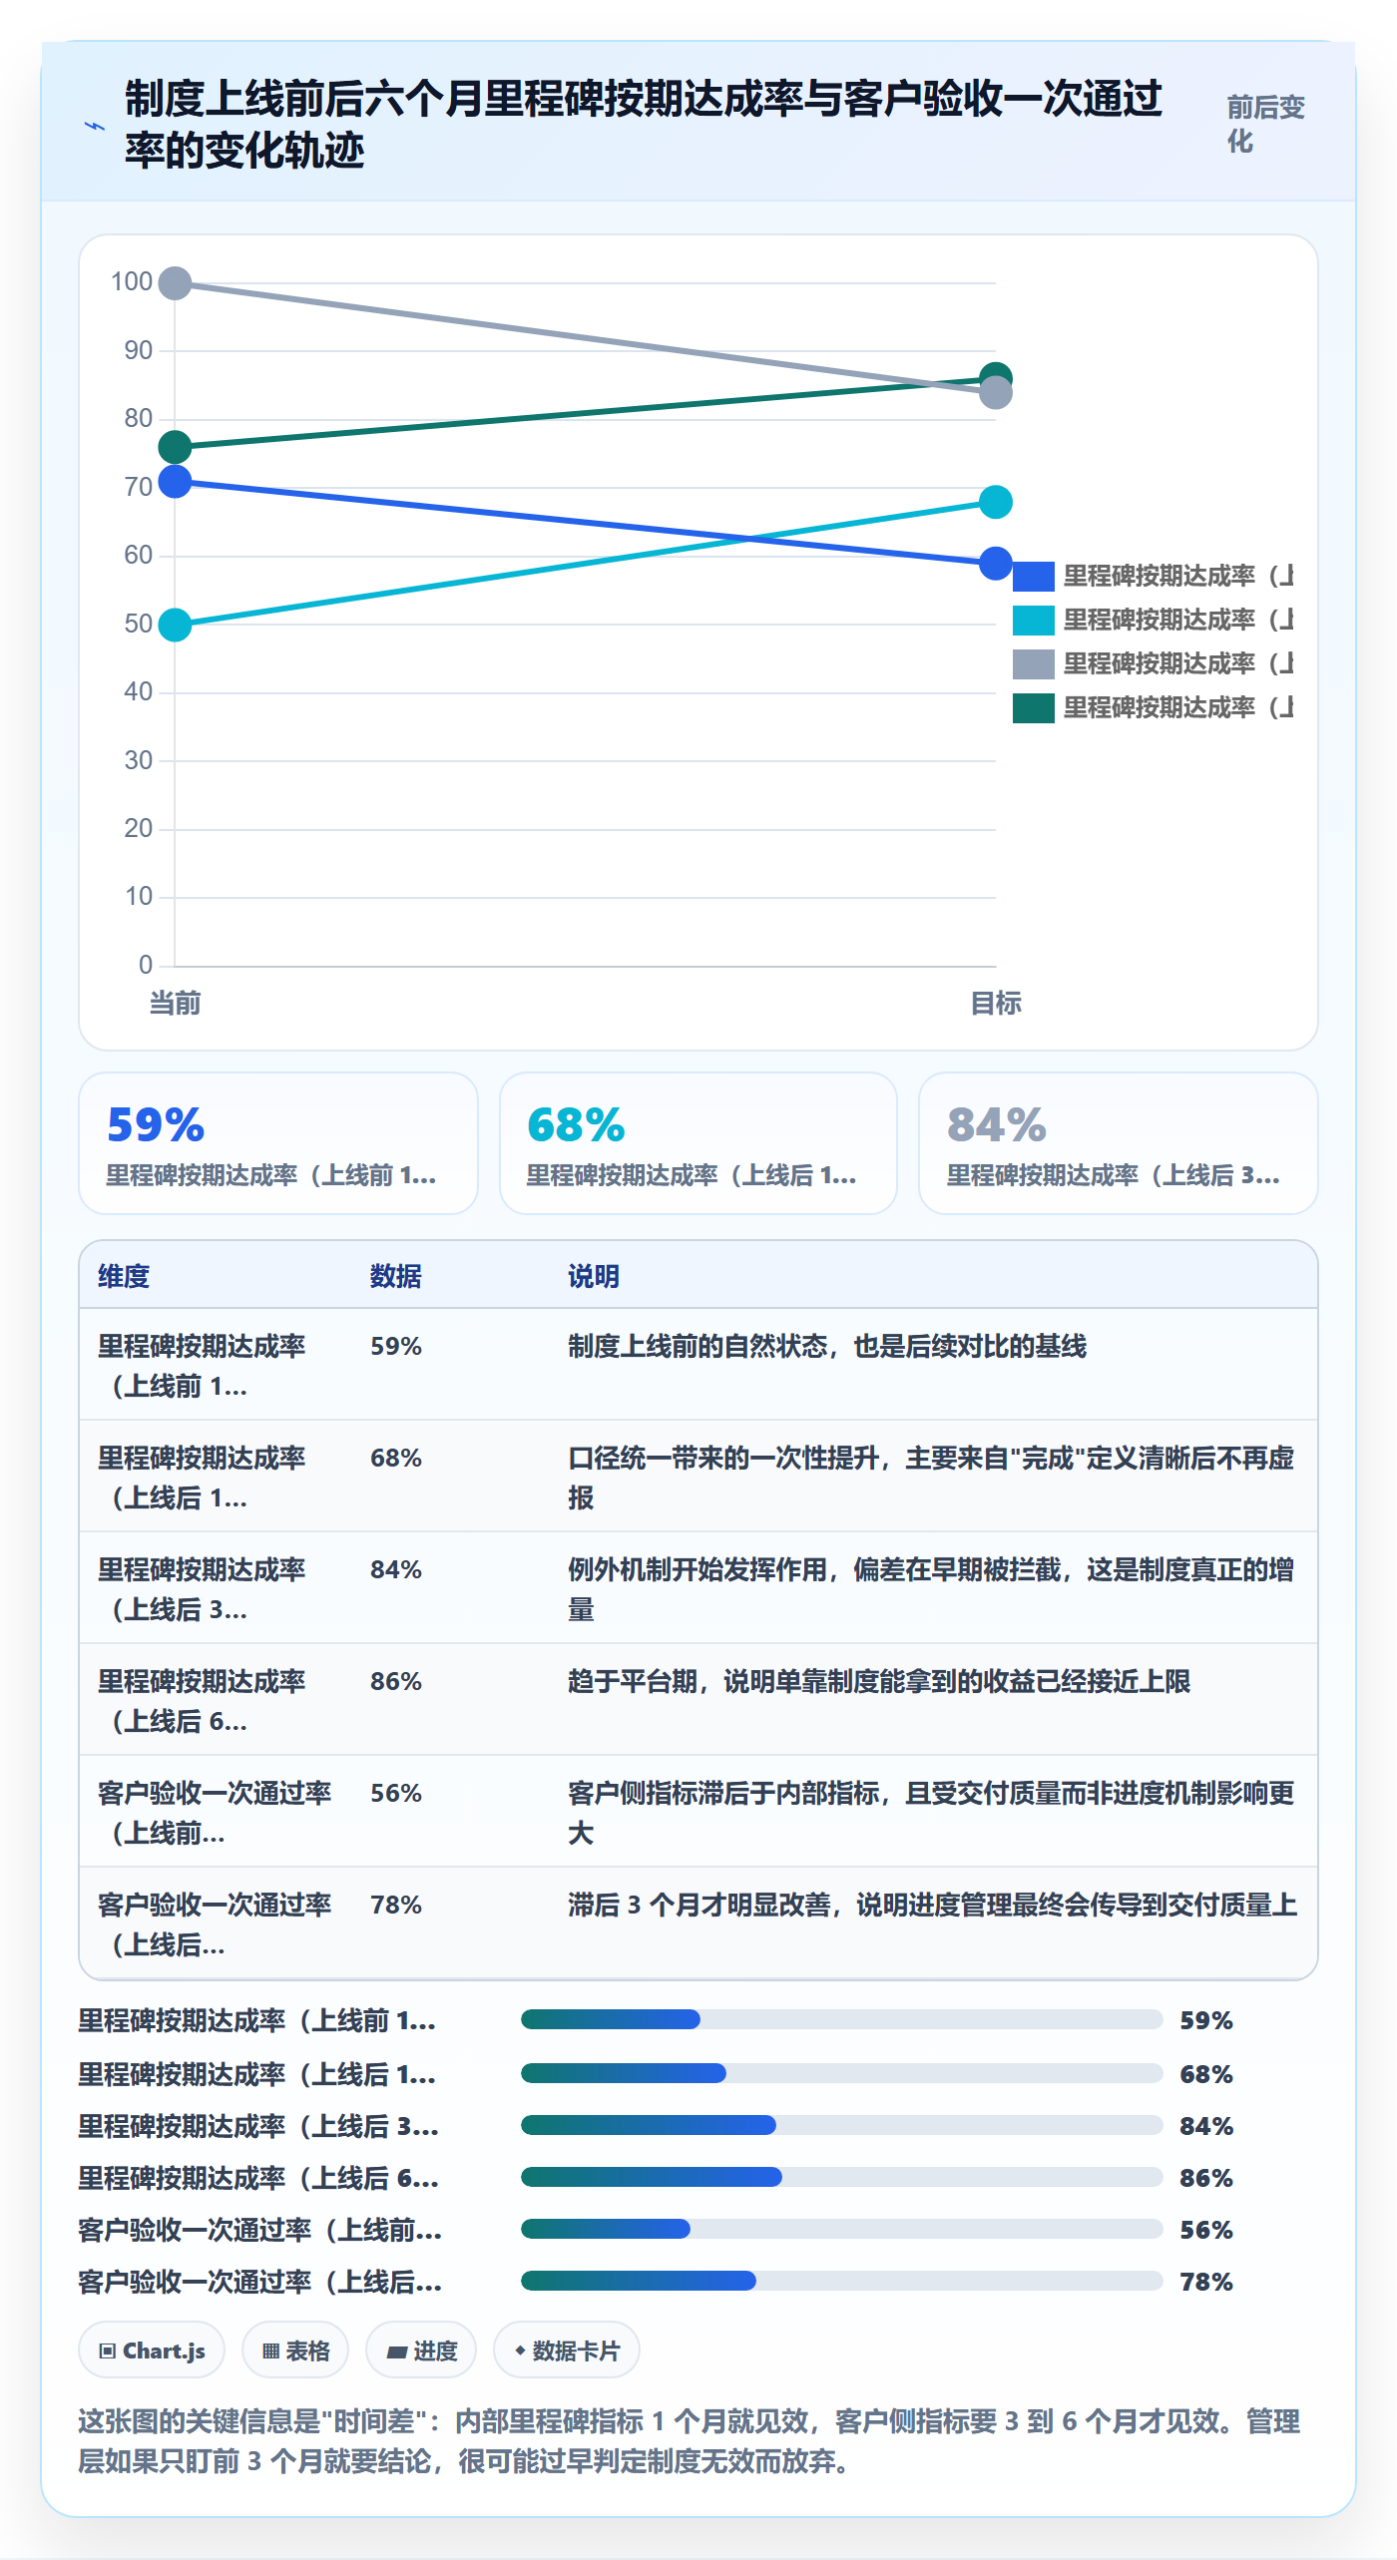Click the description 趋于平台期，说明单靠制度能拿到的收益已经接近上限

tap(879, 1682)
